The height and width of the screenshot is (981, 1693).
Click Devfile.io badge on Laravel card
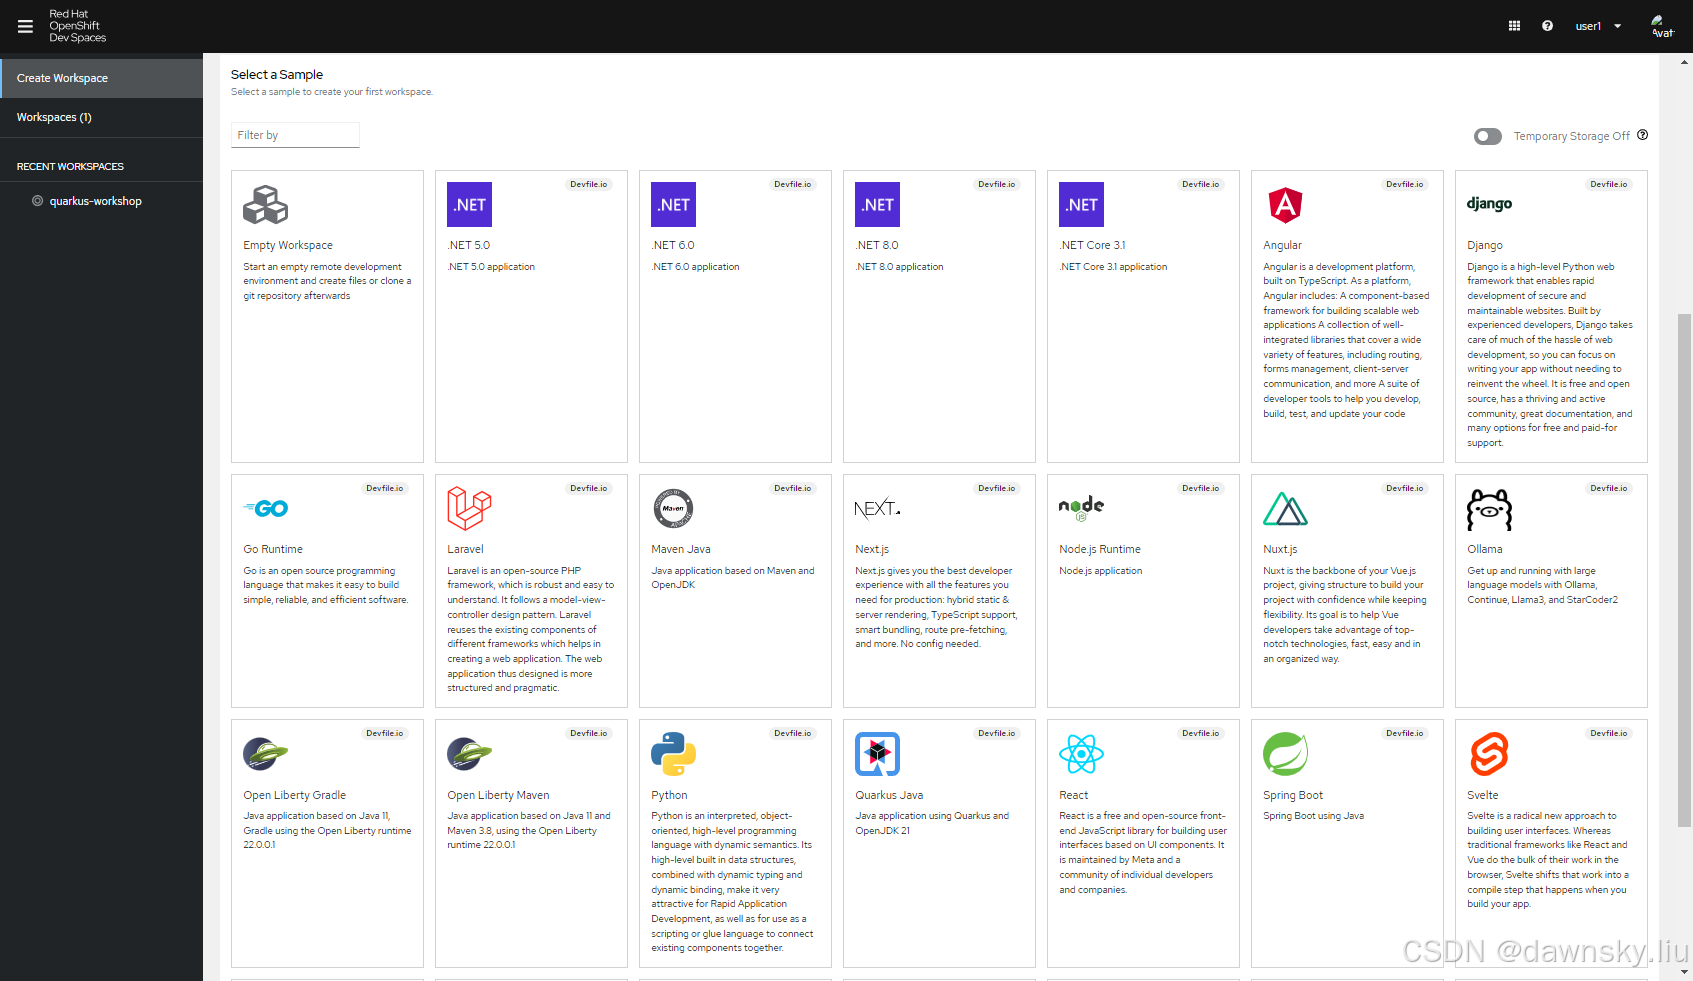[x=589, y=488]
